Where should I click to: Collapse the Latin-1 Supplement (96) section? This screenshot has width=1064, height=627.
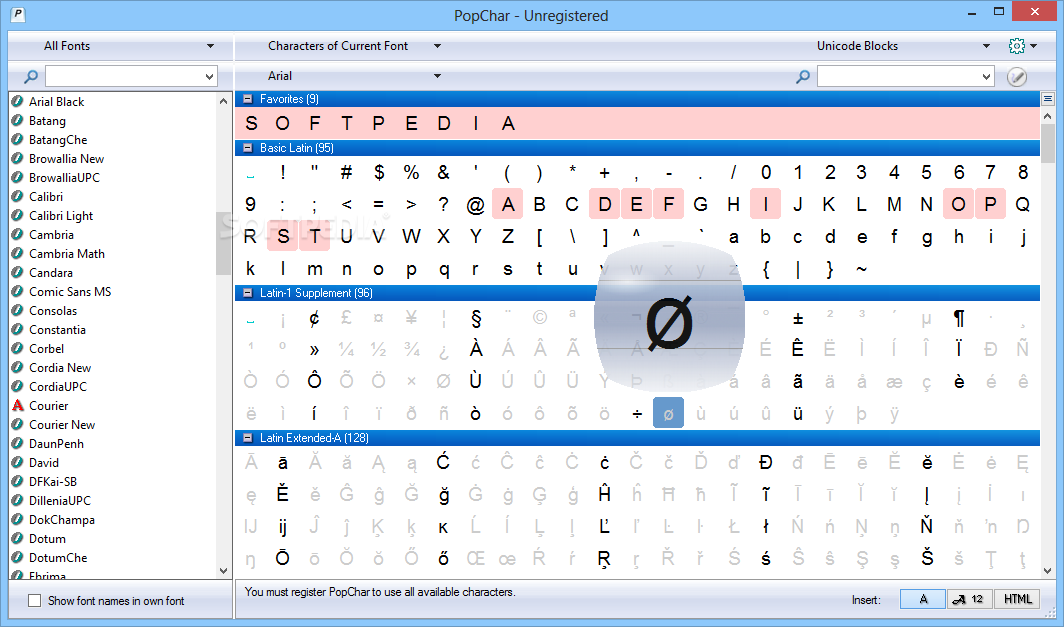click(x=248, y=293)
